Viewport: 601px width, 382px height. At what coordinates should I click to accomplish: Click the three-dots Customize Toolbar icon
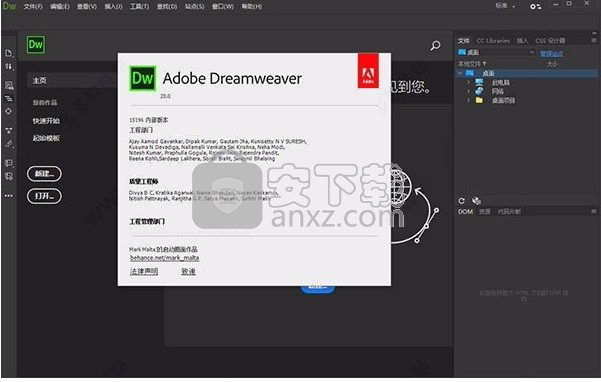(x=8, y=195)
